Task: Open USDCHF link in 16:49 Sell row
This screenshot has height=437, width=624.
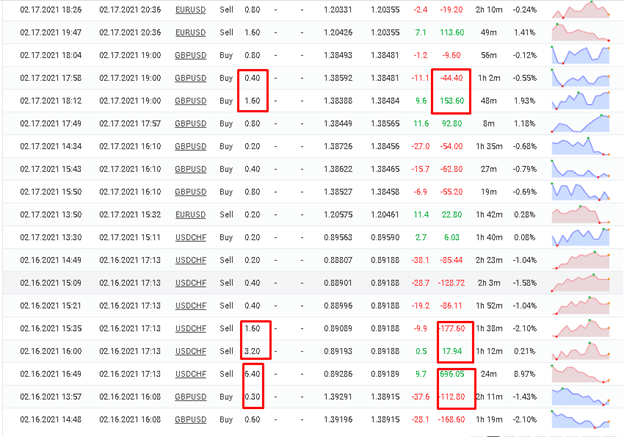Action: (190, 374)
